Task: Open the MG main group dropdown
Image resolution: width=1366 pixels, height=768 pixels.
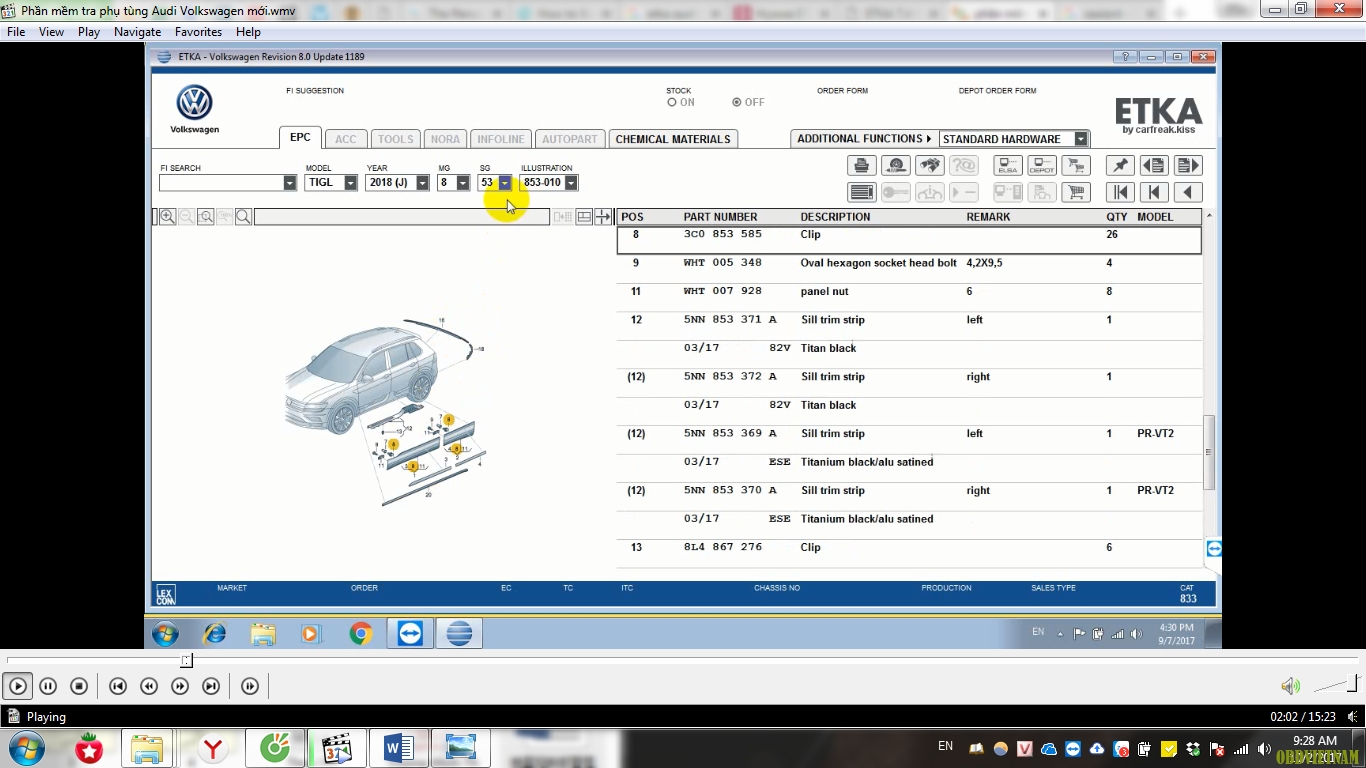Action: pyautogui.click(x=463, y=183)
